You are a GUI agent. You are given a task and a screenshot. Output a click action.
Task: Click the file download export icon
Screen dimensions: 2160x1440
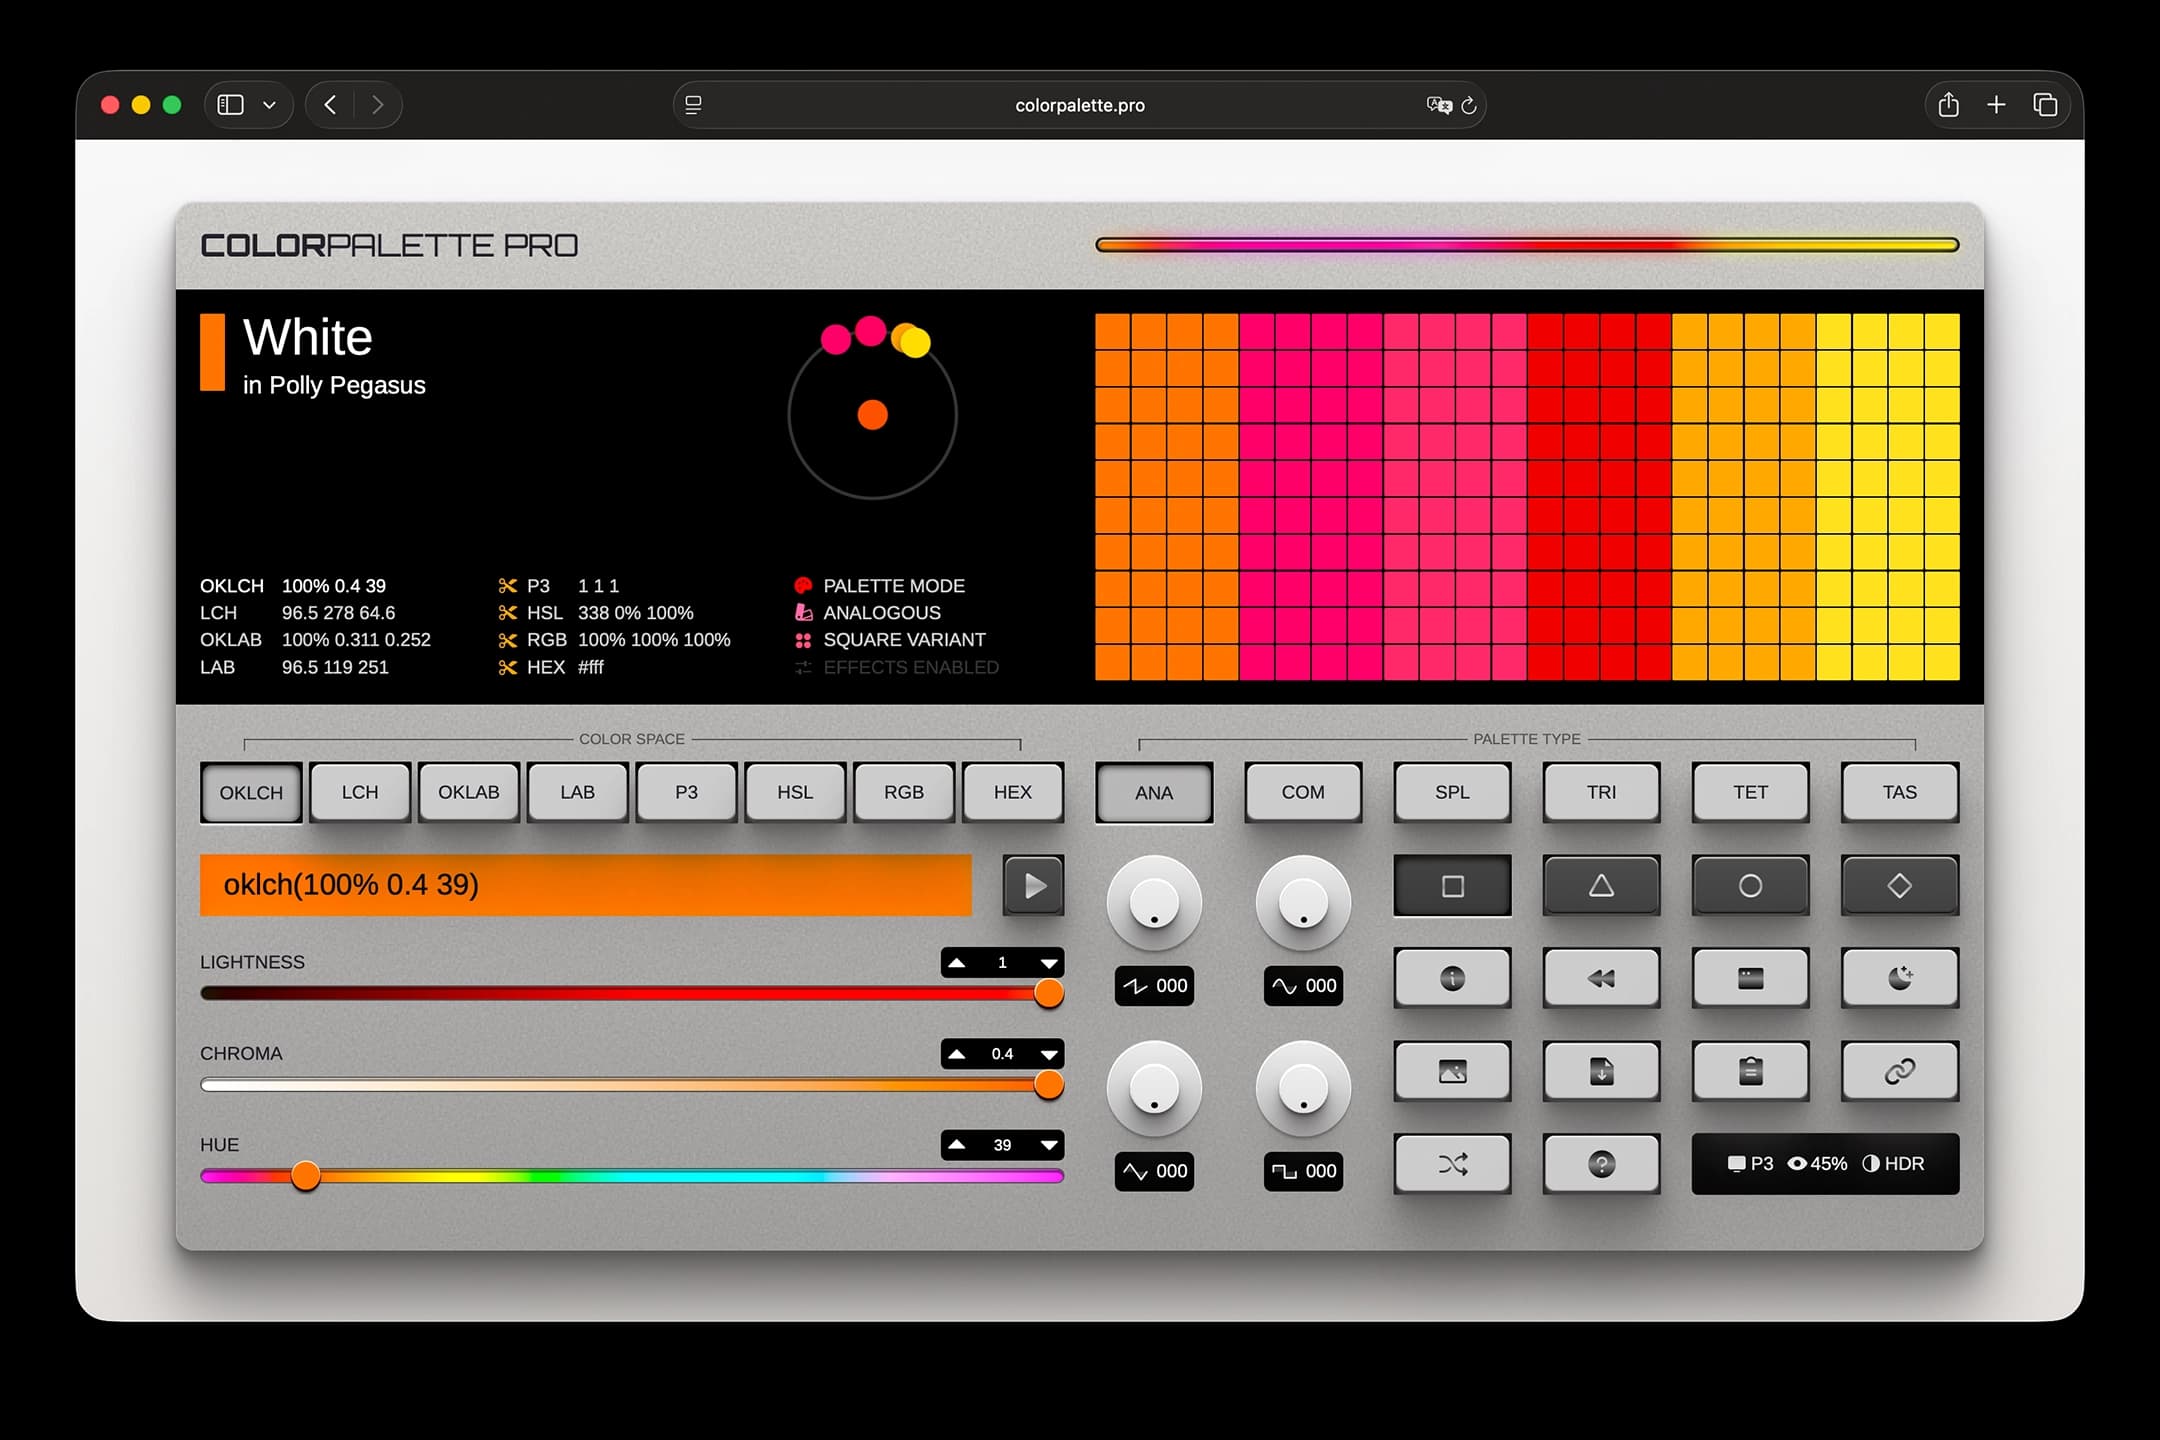click(x=1601, y=1071)
